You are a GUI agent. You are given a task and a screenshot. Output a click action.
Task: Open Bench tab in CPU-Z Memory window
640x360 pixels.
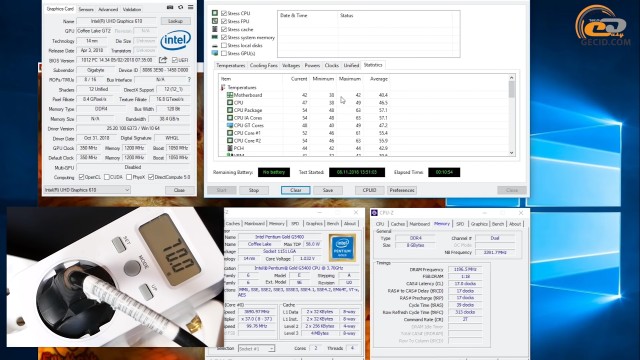(498, 224)
